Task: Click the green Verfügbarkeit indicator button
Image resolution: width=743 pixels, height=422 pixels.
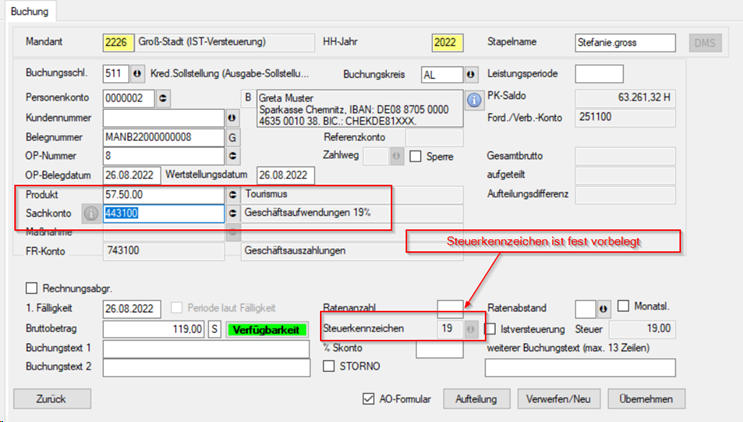Action: point(264,329)
